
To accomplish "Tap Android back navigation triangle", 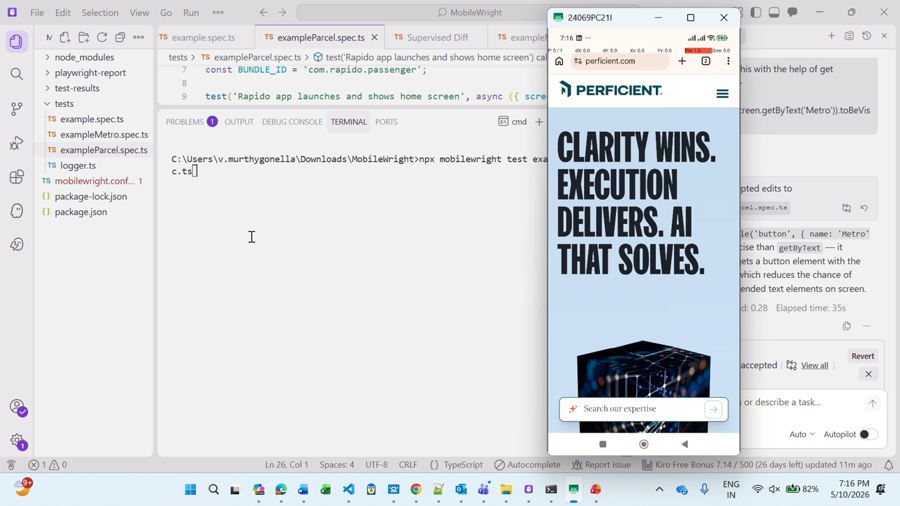I will (x=684, y=444).
